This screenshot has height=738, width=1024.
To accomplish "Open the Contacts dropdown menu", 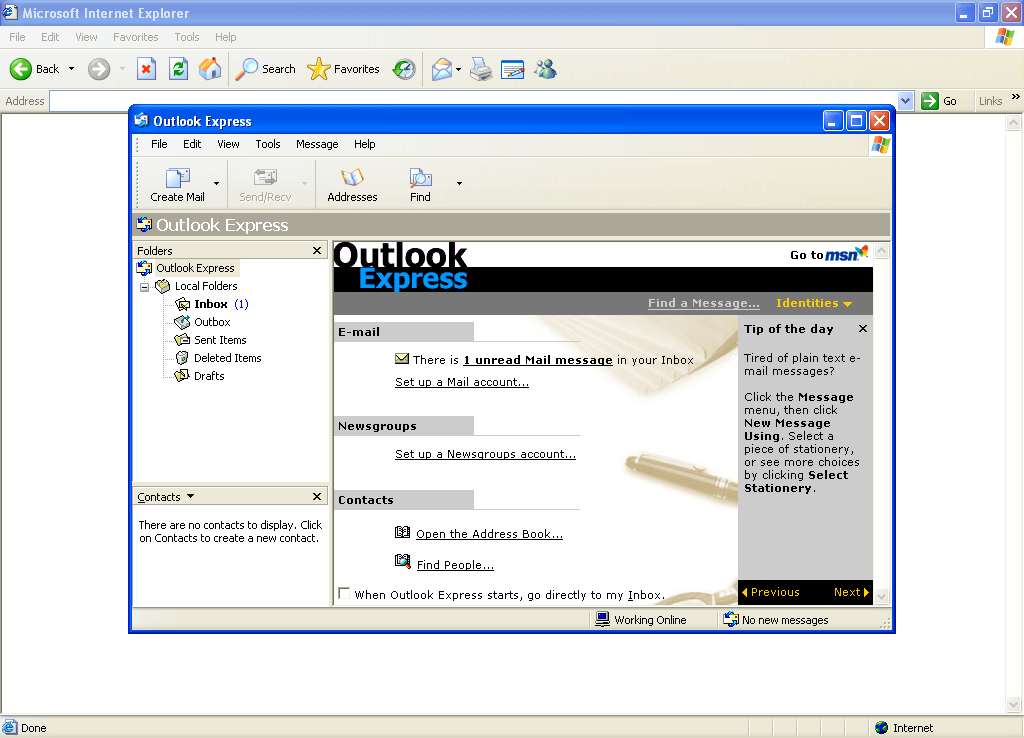I will [x=166, y=497].
